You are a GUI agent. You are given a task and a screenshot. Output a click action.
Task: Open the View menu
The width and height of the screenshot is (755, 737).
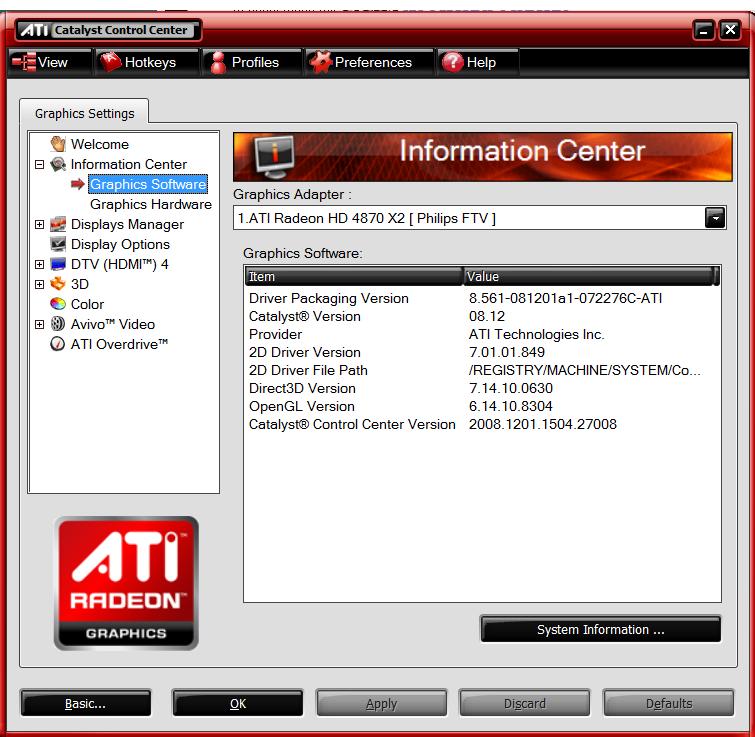tap(50, 62)
